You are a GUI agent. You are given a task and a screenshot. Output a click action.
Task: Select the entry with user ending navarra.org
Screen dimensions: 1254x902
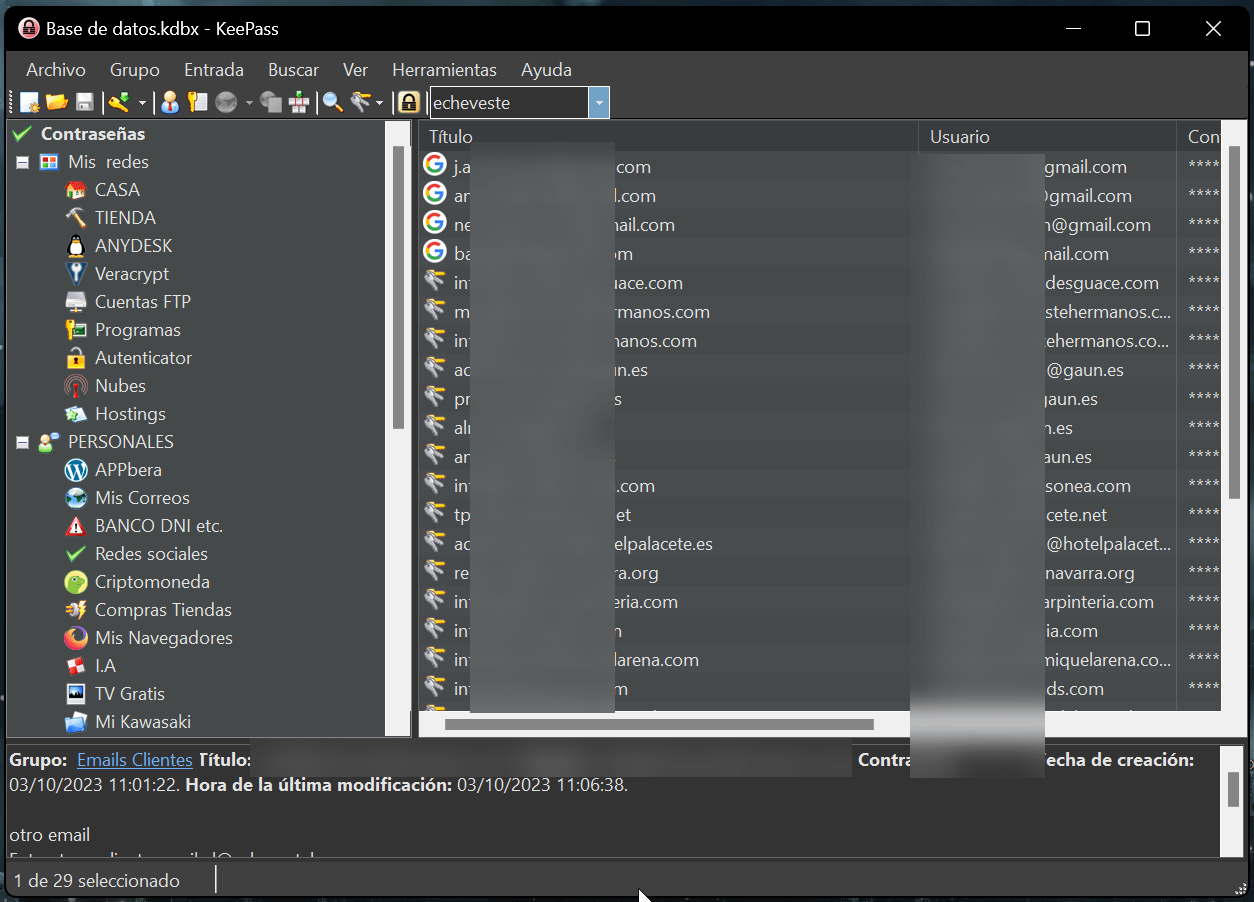[x=819, y=573]
